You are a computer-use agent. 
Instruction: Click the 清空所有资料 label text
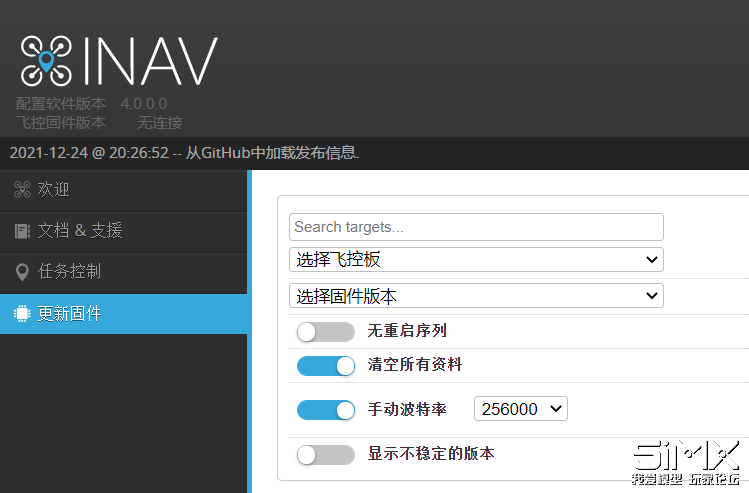[x=415, y=364]
